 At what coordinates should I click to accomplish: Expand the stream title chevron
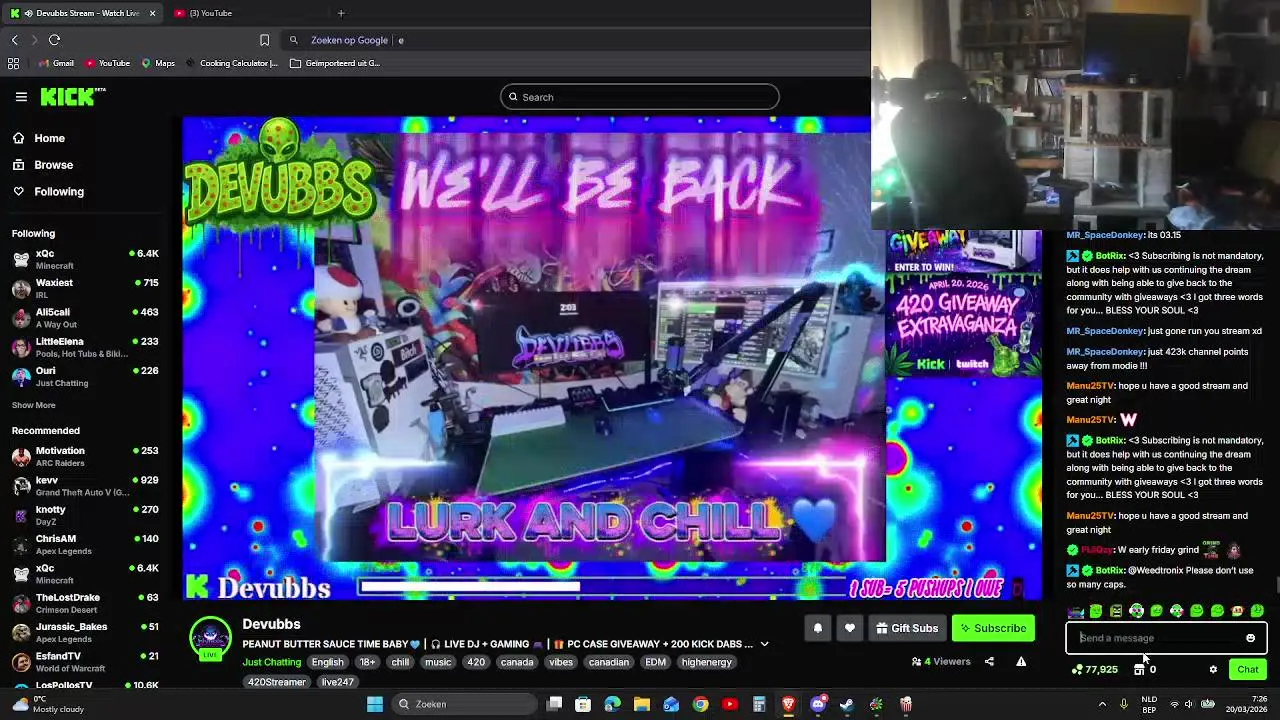(764, 644)
